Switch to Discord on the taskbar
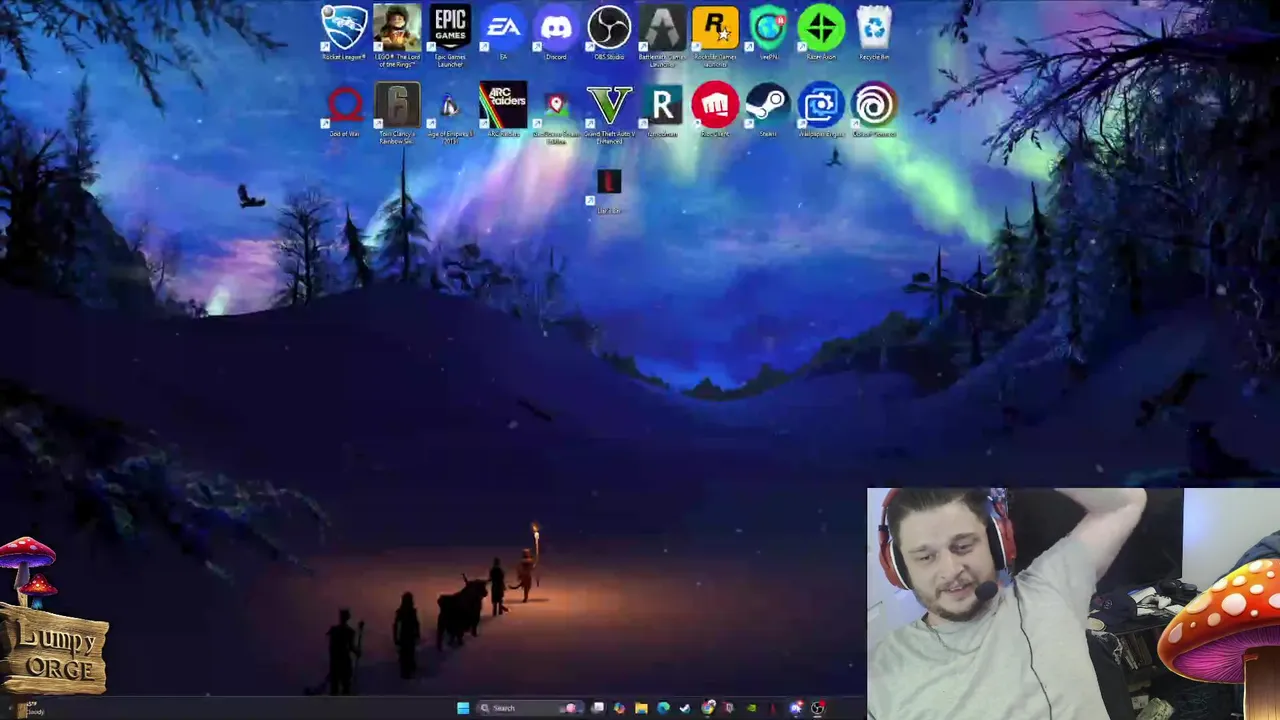1280x720 pixels. (796, 708)
